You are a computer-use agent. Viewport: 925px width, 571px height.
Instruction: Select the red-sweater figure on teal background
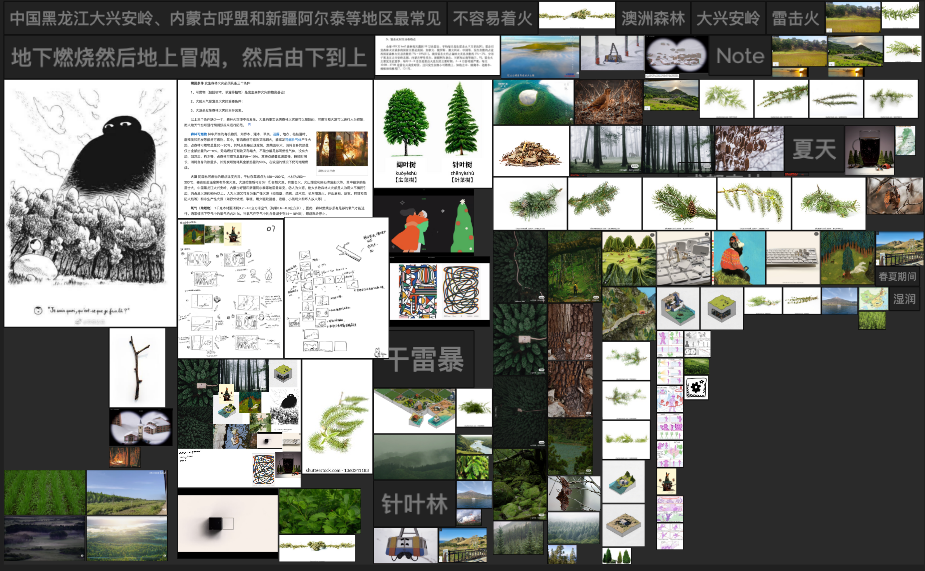tap(739, 258)
